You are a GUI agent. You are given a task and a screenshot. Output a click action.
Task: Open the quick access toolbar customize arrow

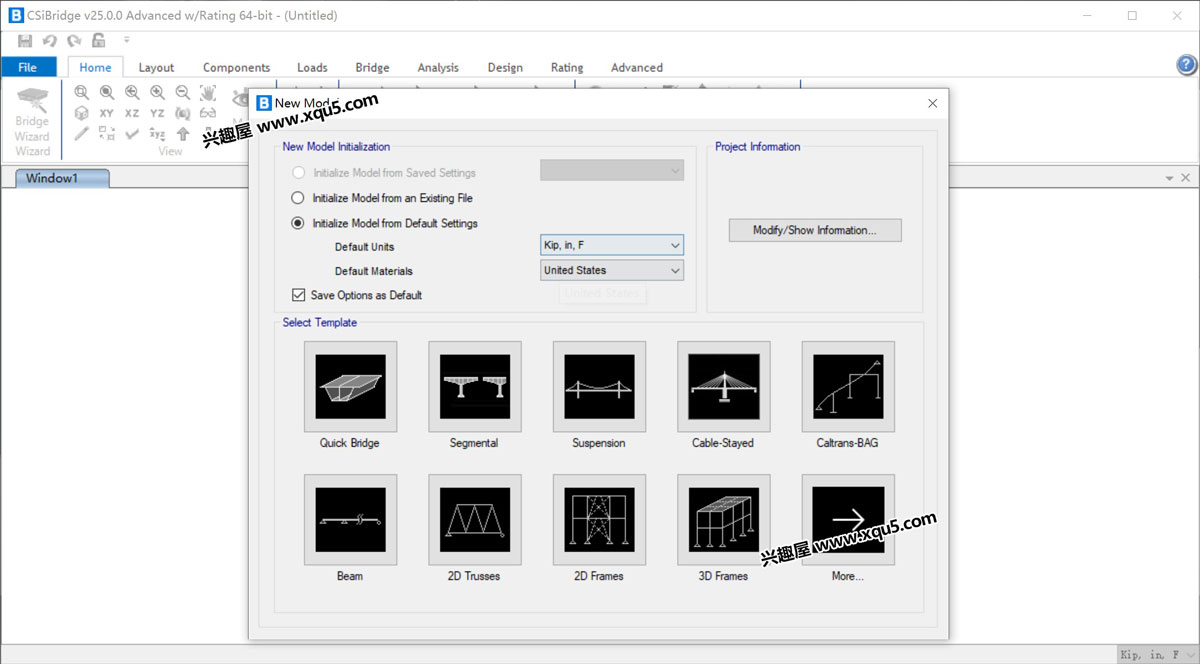coord(126,41)
